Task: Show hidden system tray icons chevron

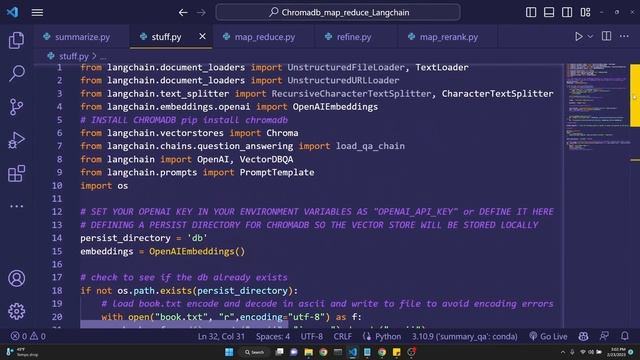Action: pos(563,352)
